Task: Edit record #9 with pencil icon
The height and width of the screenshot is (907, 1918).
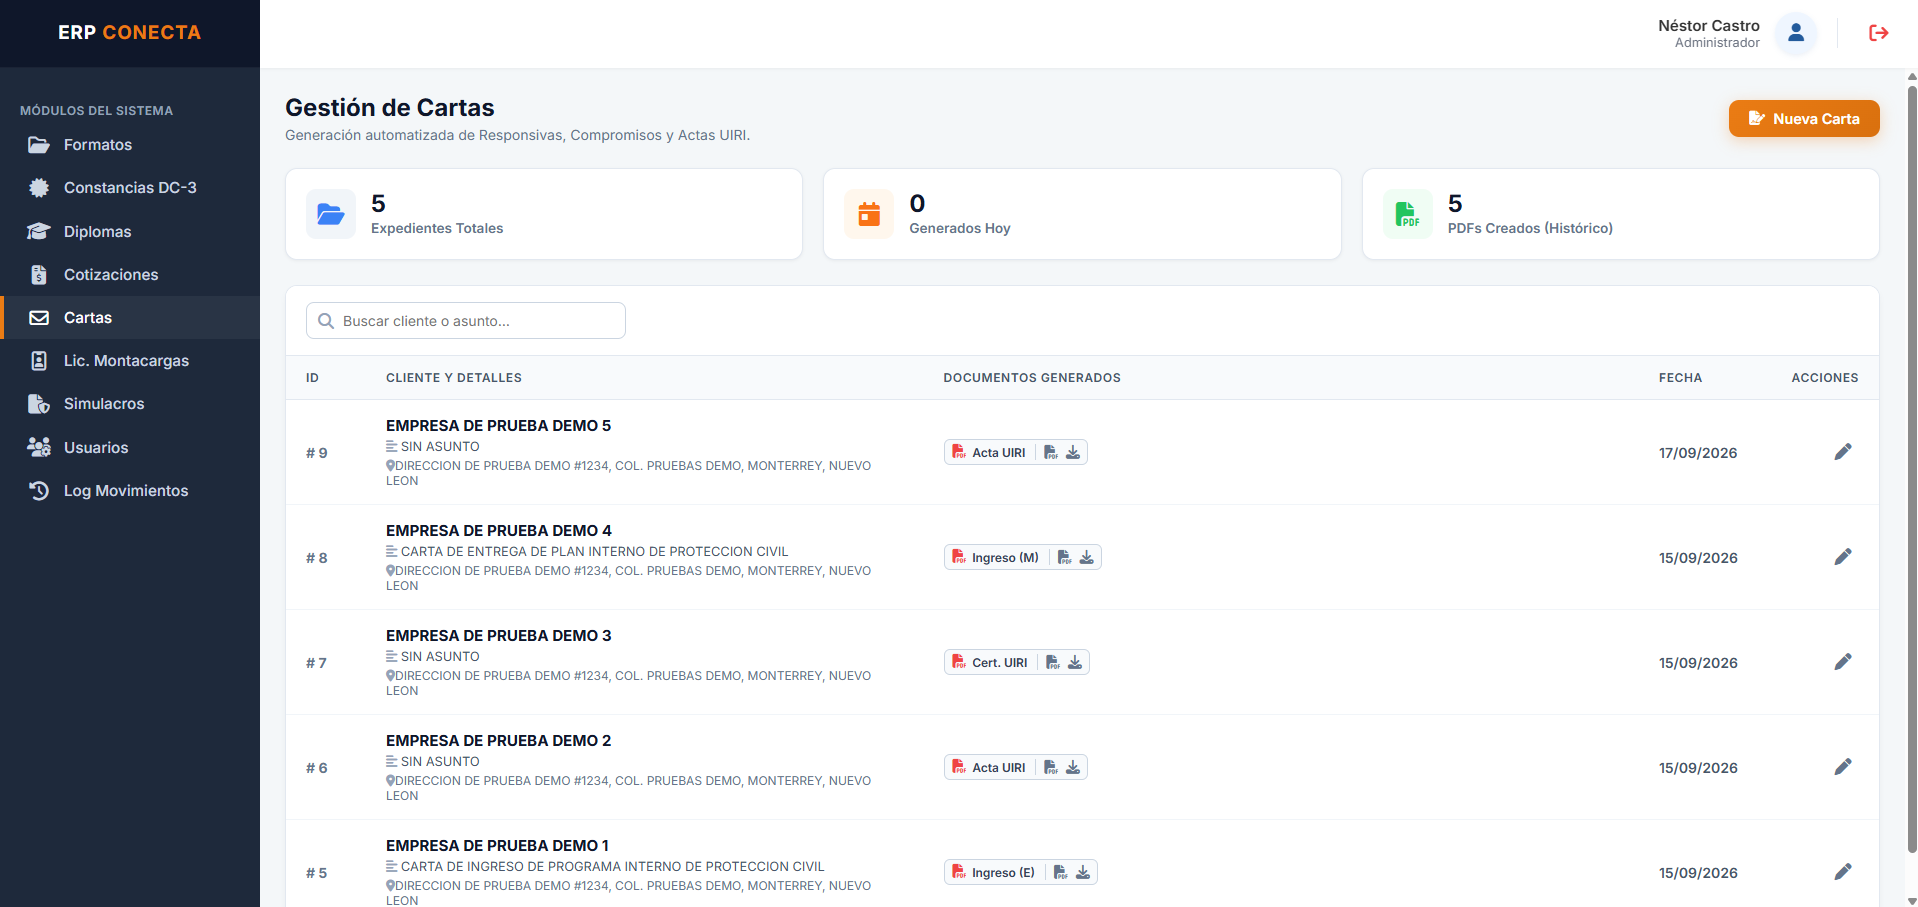Action: [1843, 452]
